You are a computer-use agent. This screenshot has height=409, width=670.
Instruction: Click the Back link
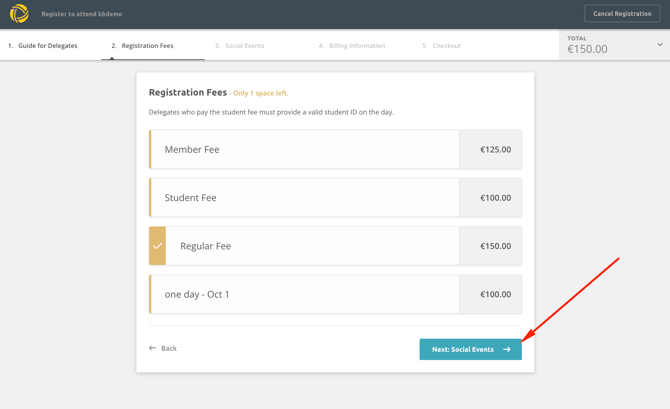(x=168, y=348)
